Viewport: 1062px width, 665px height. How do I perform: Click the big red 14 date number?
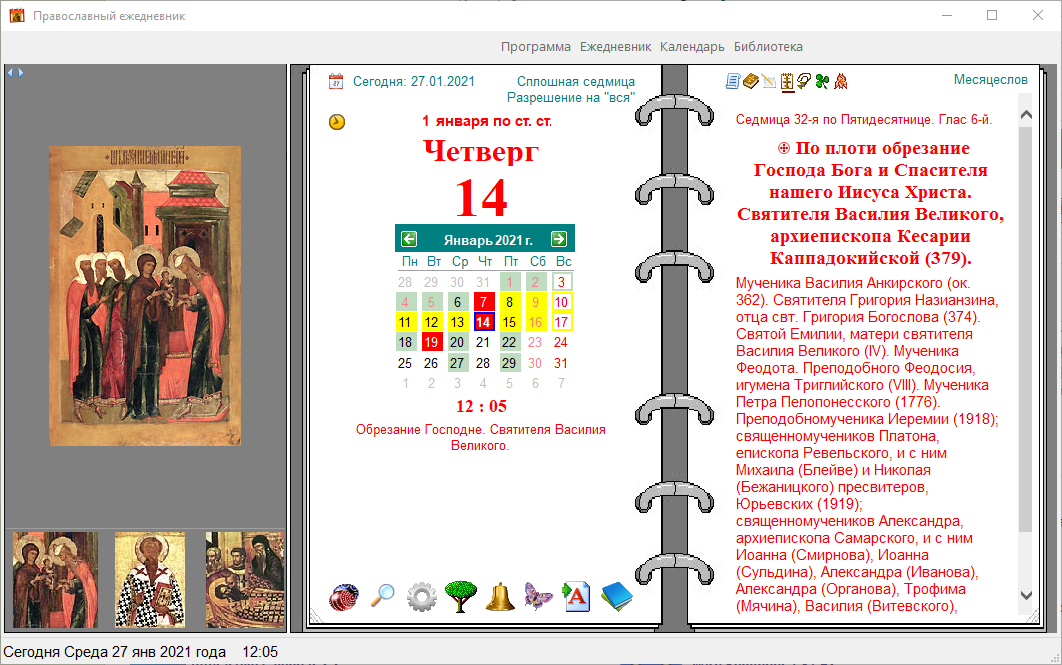click(x=481, y=198)
